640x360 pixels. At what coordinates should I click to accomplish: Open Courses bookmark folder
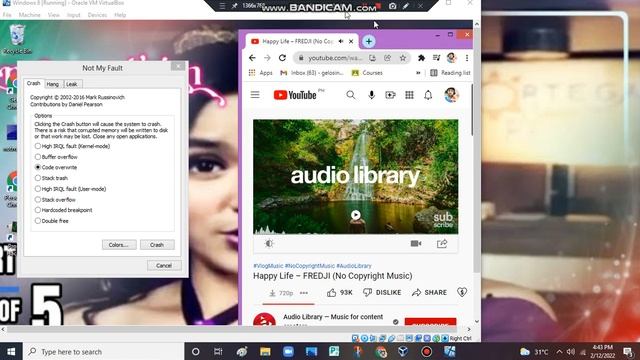367,73
